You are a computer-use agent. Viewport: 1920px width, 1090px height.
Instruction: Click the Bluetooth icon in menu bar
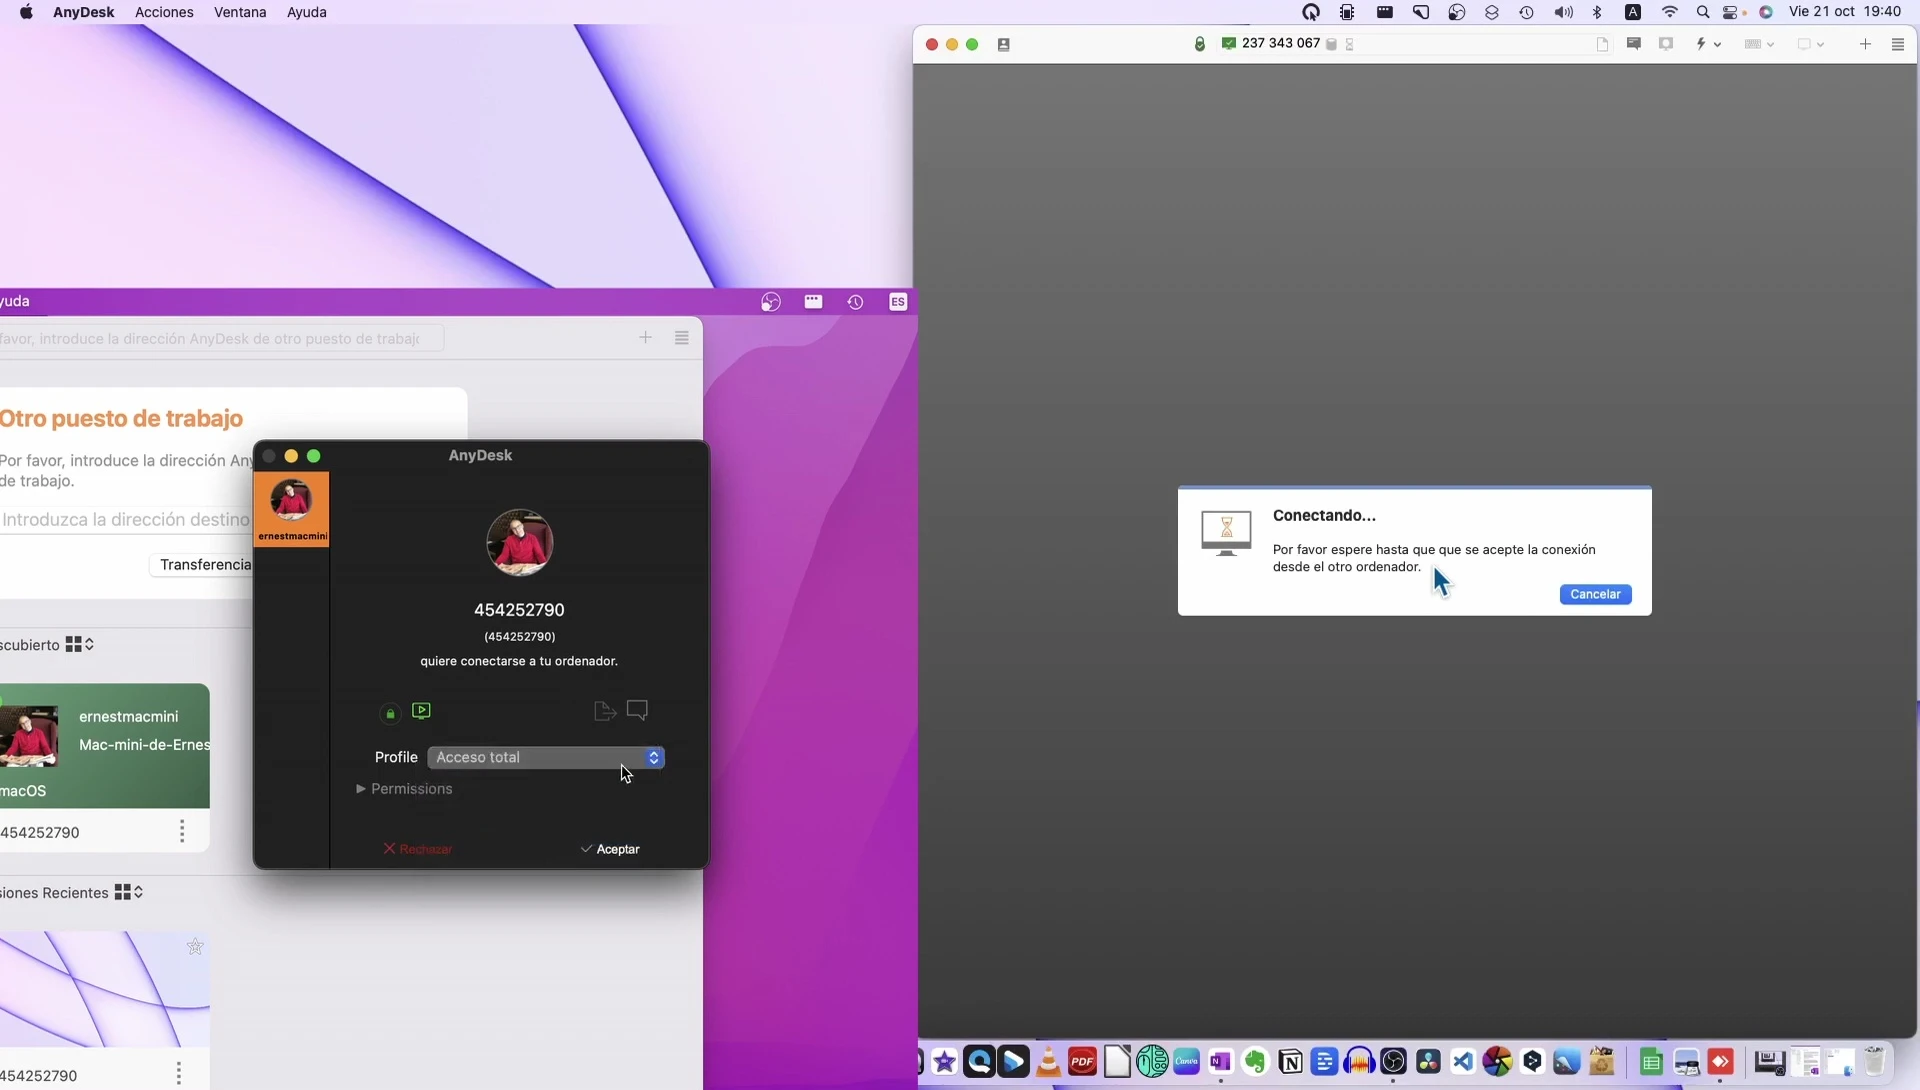click(1597, 12)
